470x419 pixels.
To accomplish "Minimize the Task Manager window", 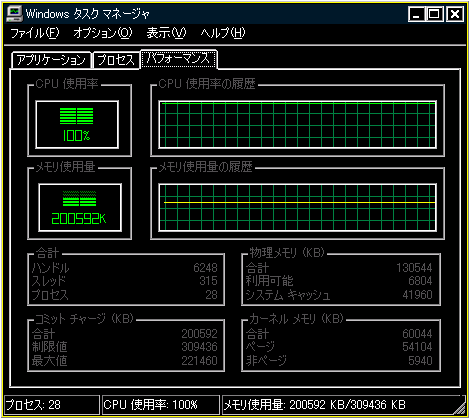I will pyautogui.click(x=416, y=14).
